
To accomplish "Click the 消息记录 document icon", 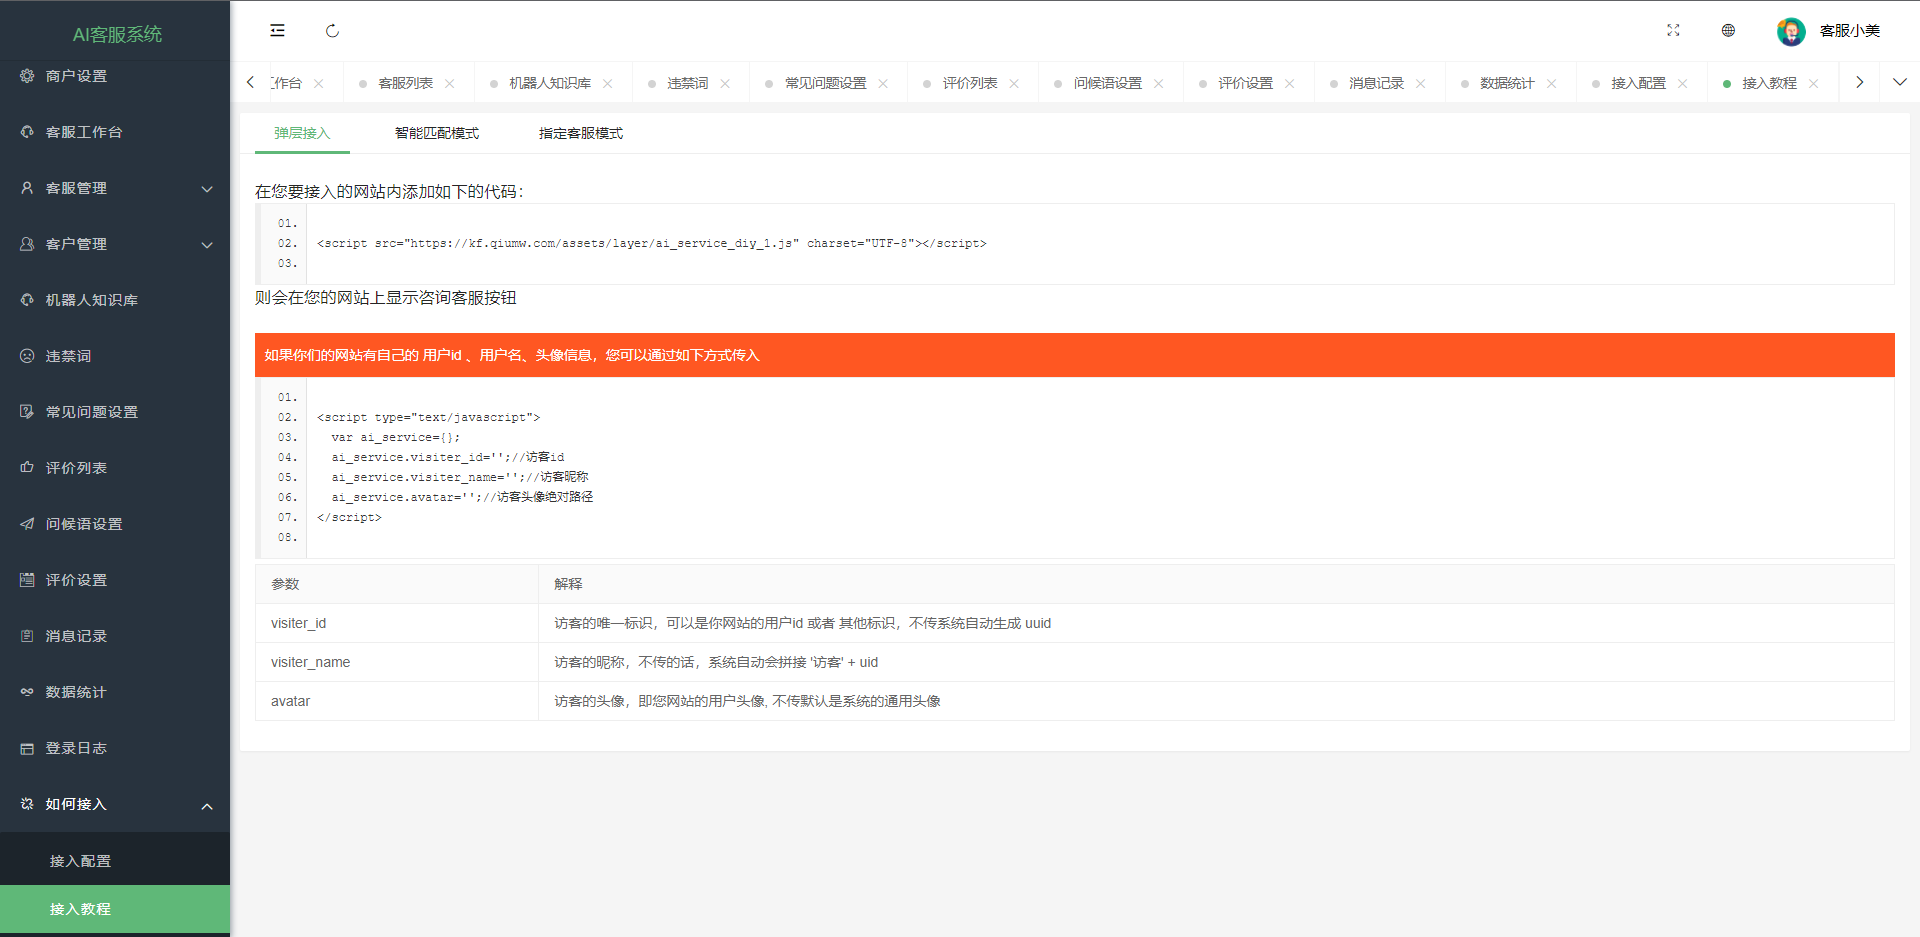I will click(x=27, y=636).
